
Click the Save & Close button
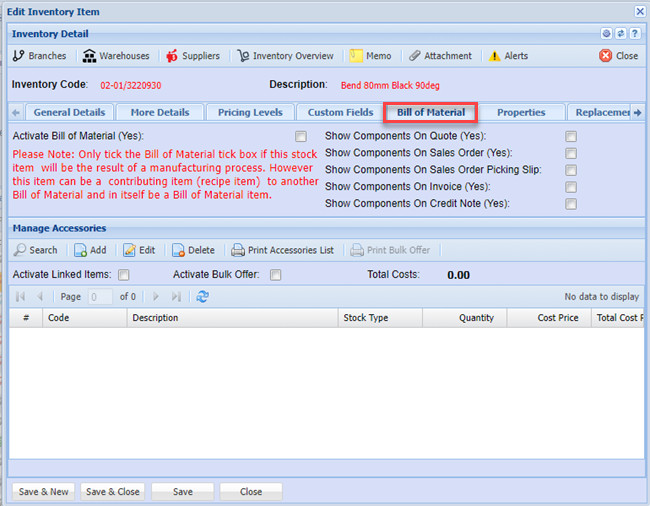tap(112, 492)
